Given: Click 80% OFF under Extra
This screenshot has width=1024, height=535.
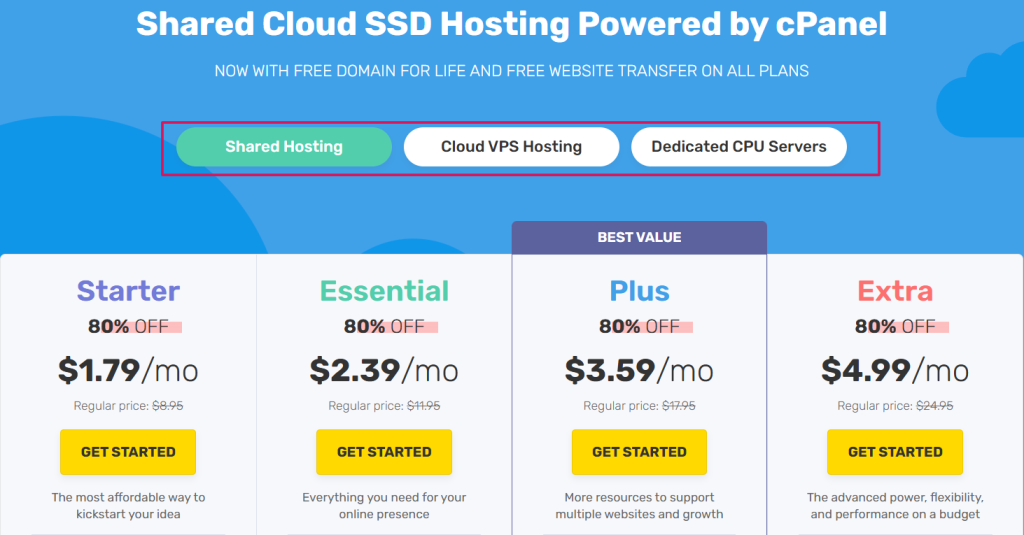Looking at the screenshot, I should [895, 326].
